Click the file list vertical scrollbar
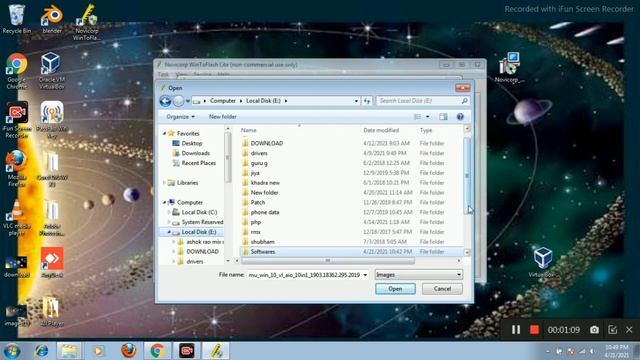This screenshot has width=640, height=360. click(467, 176)
